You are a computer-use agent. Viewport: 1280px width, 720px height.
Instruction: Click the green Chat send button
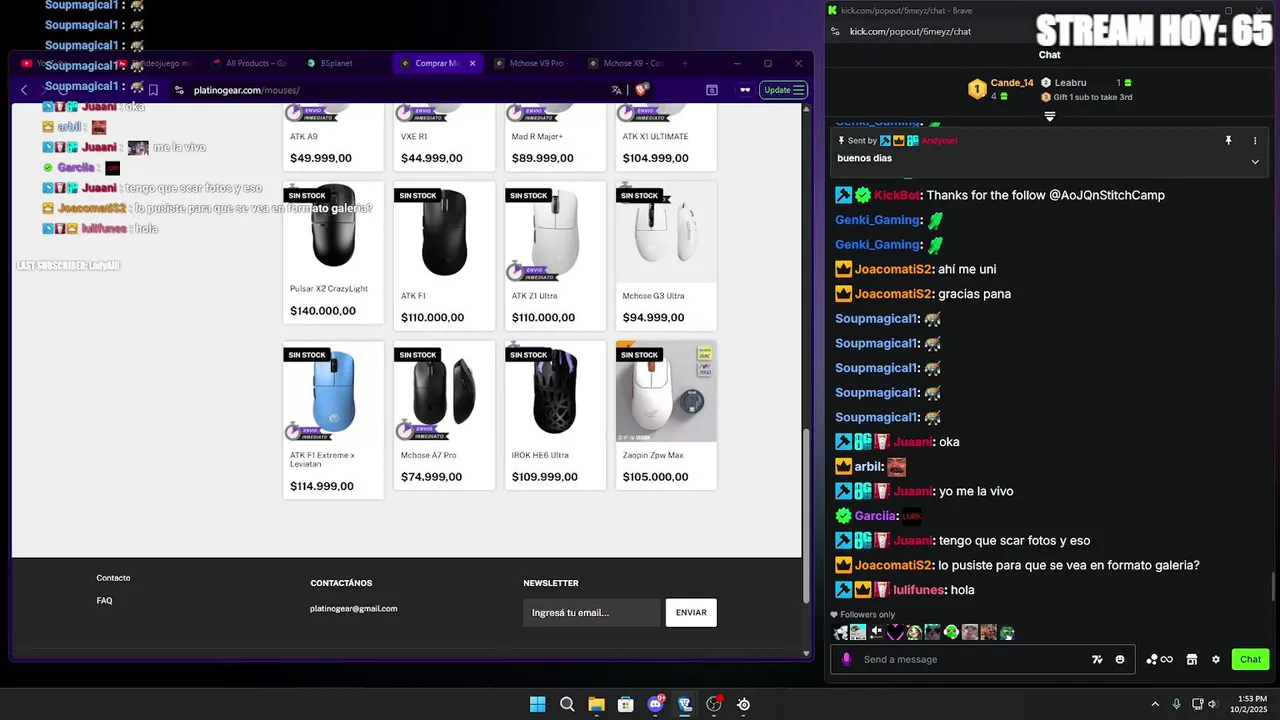tap(1251, 659)
